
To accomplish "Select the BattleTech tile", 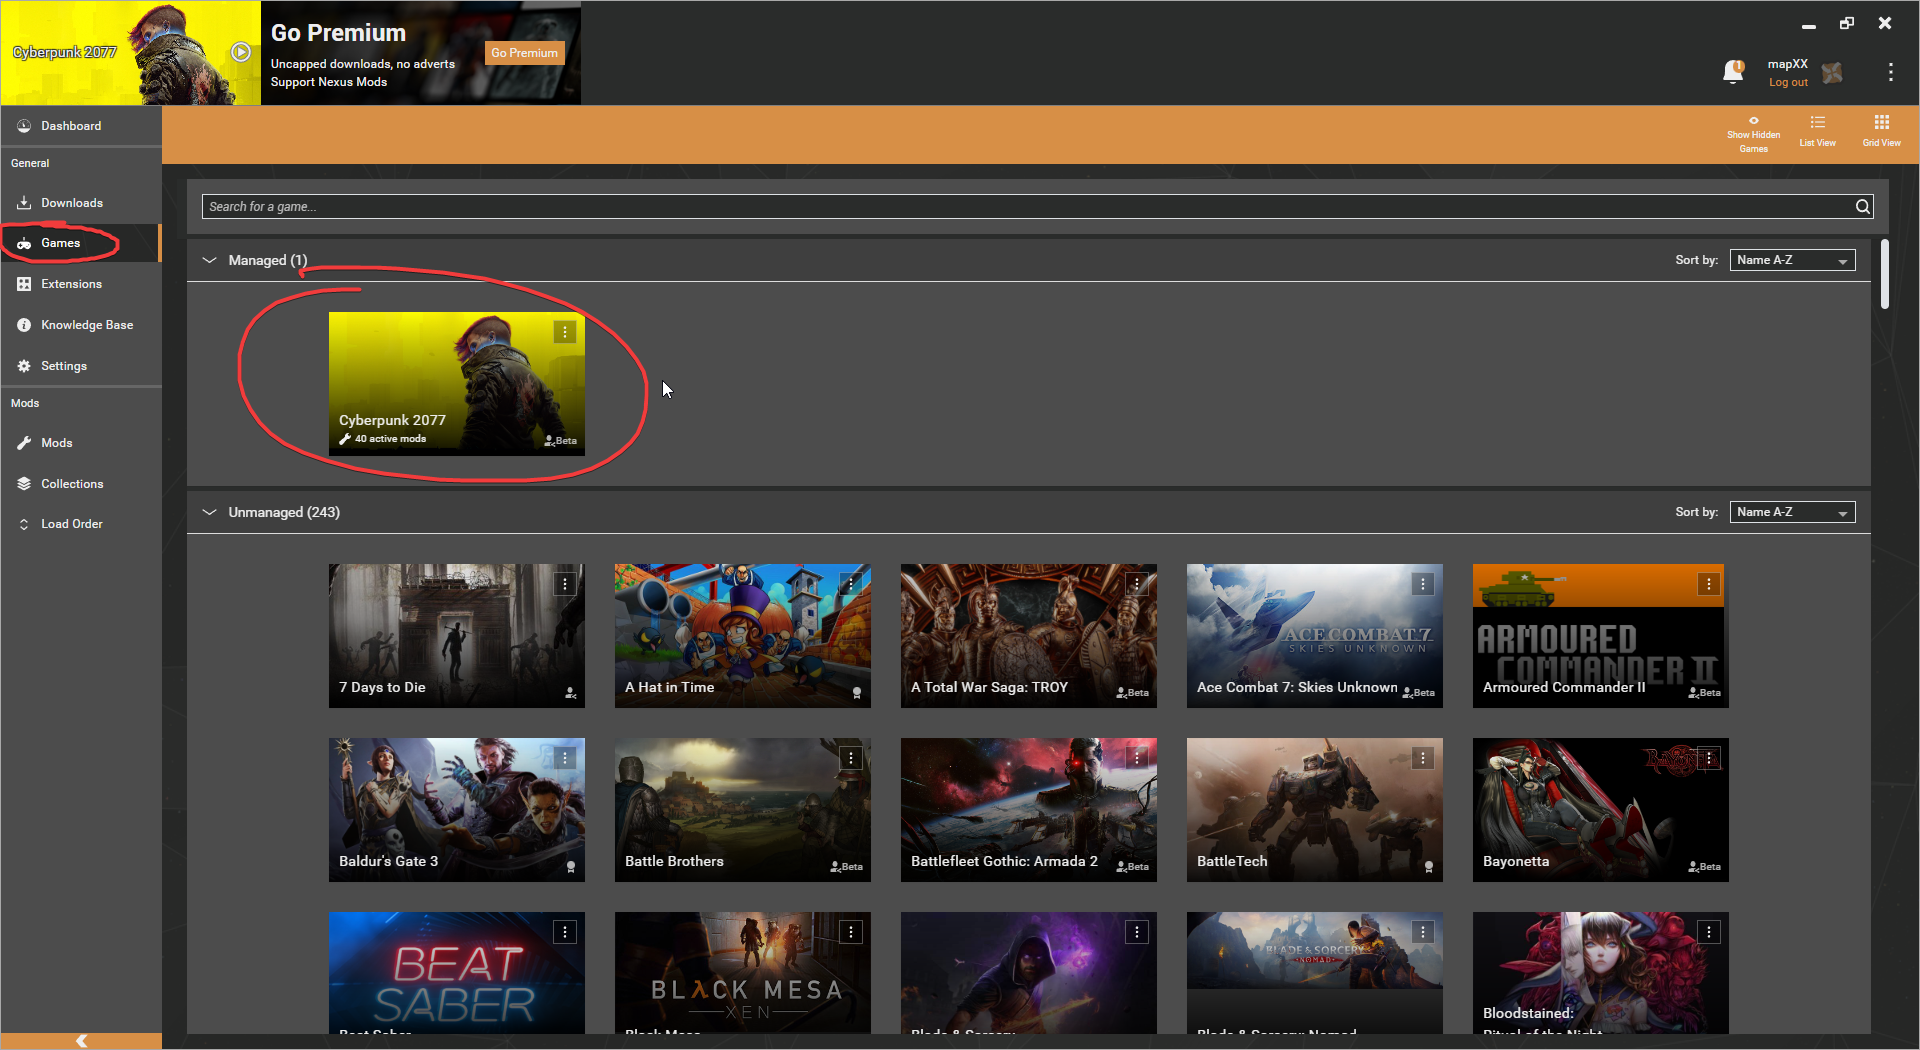I will pos(1315,810).
